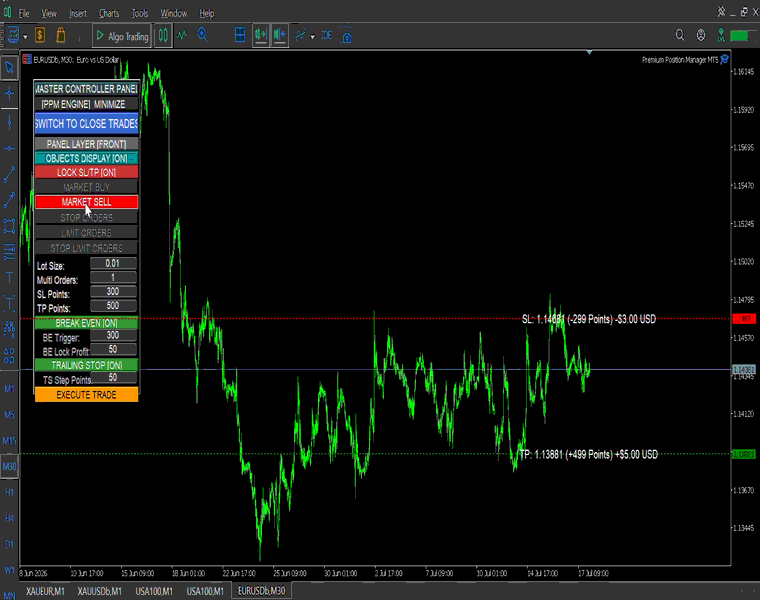The height and width of the screenshot is (600, 760).
Task: Click the STOP ORDERS button
Action: [x=86, y=218]
